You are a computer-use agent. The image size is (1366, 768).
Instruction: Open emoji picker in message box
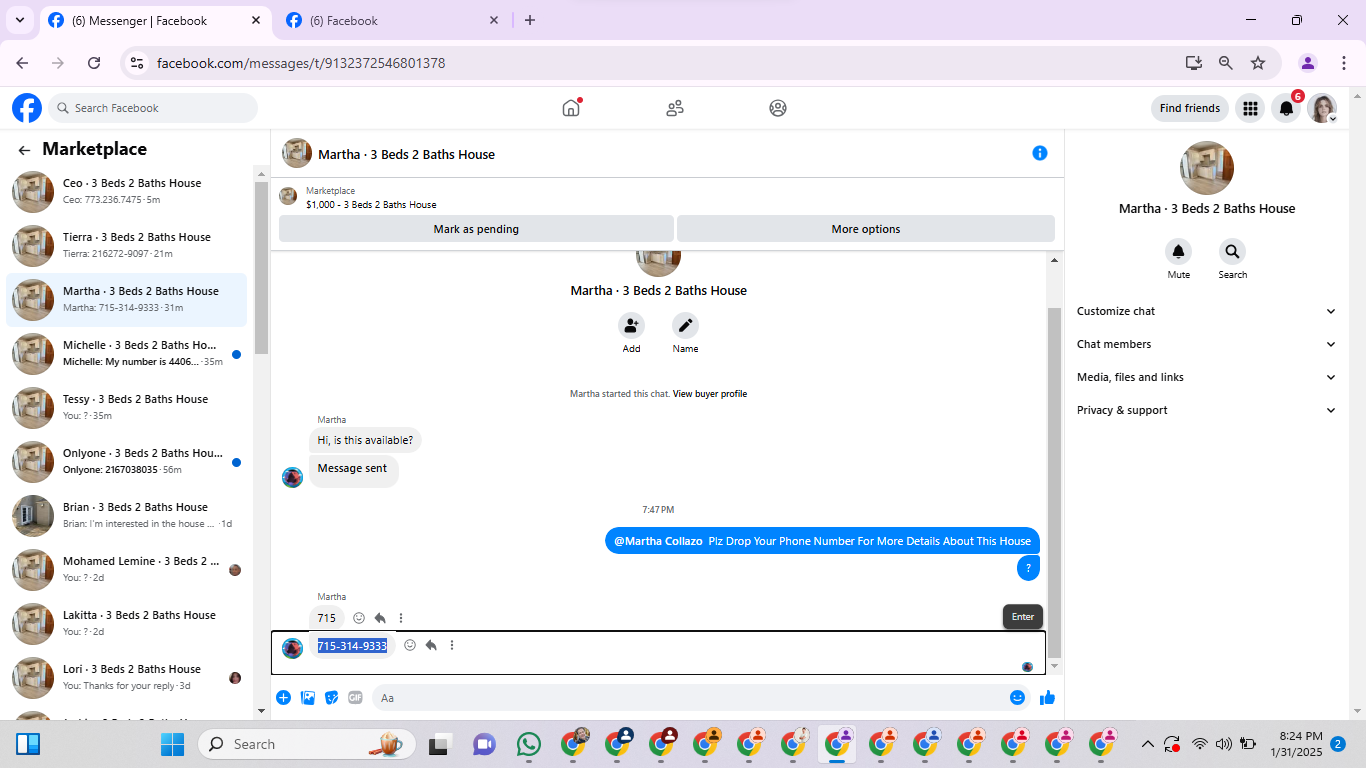[1017, 698]
